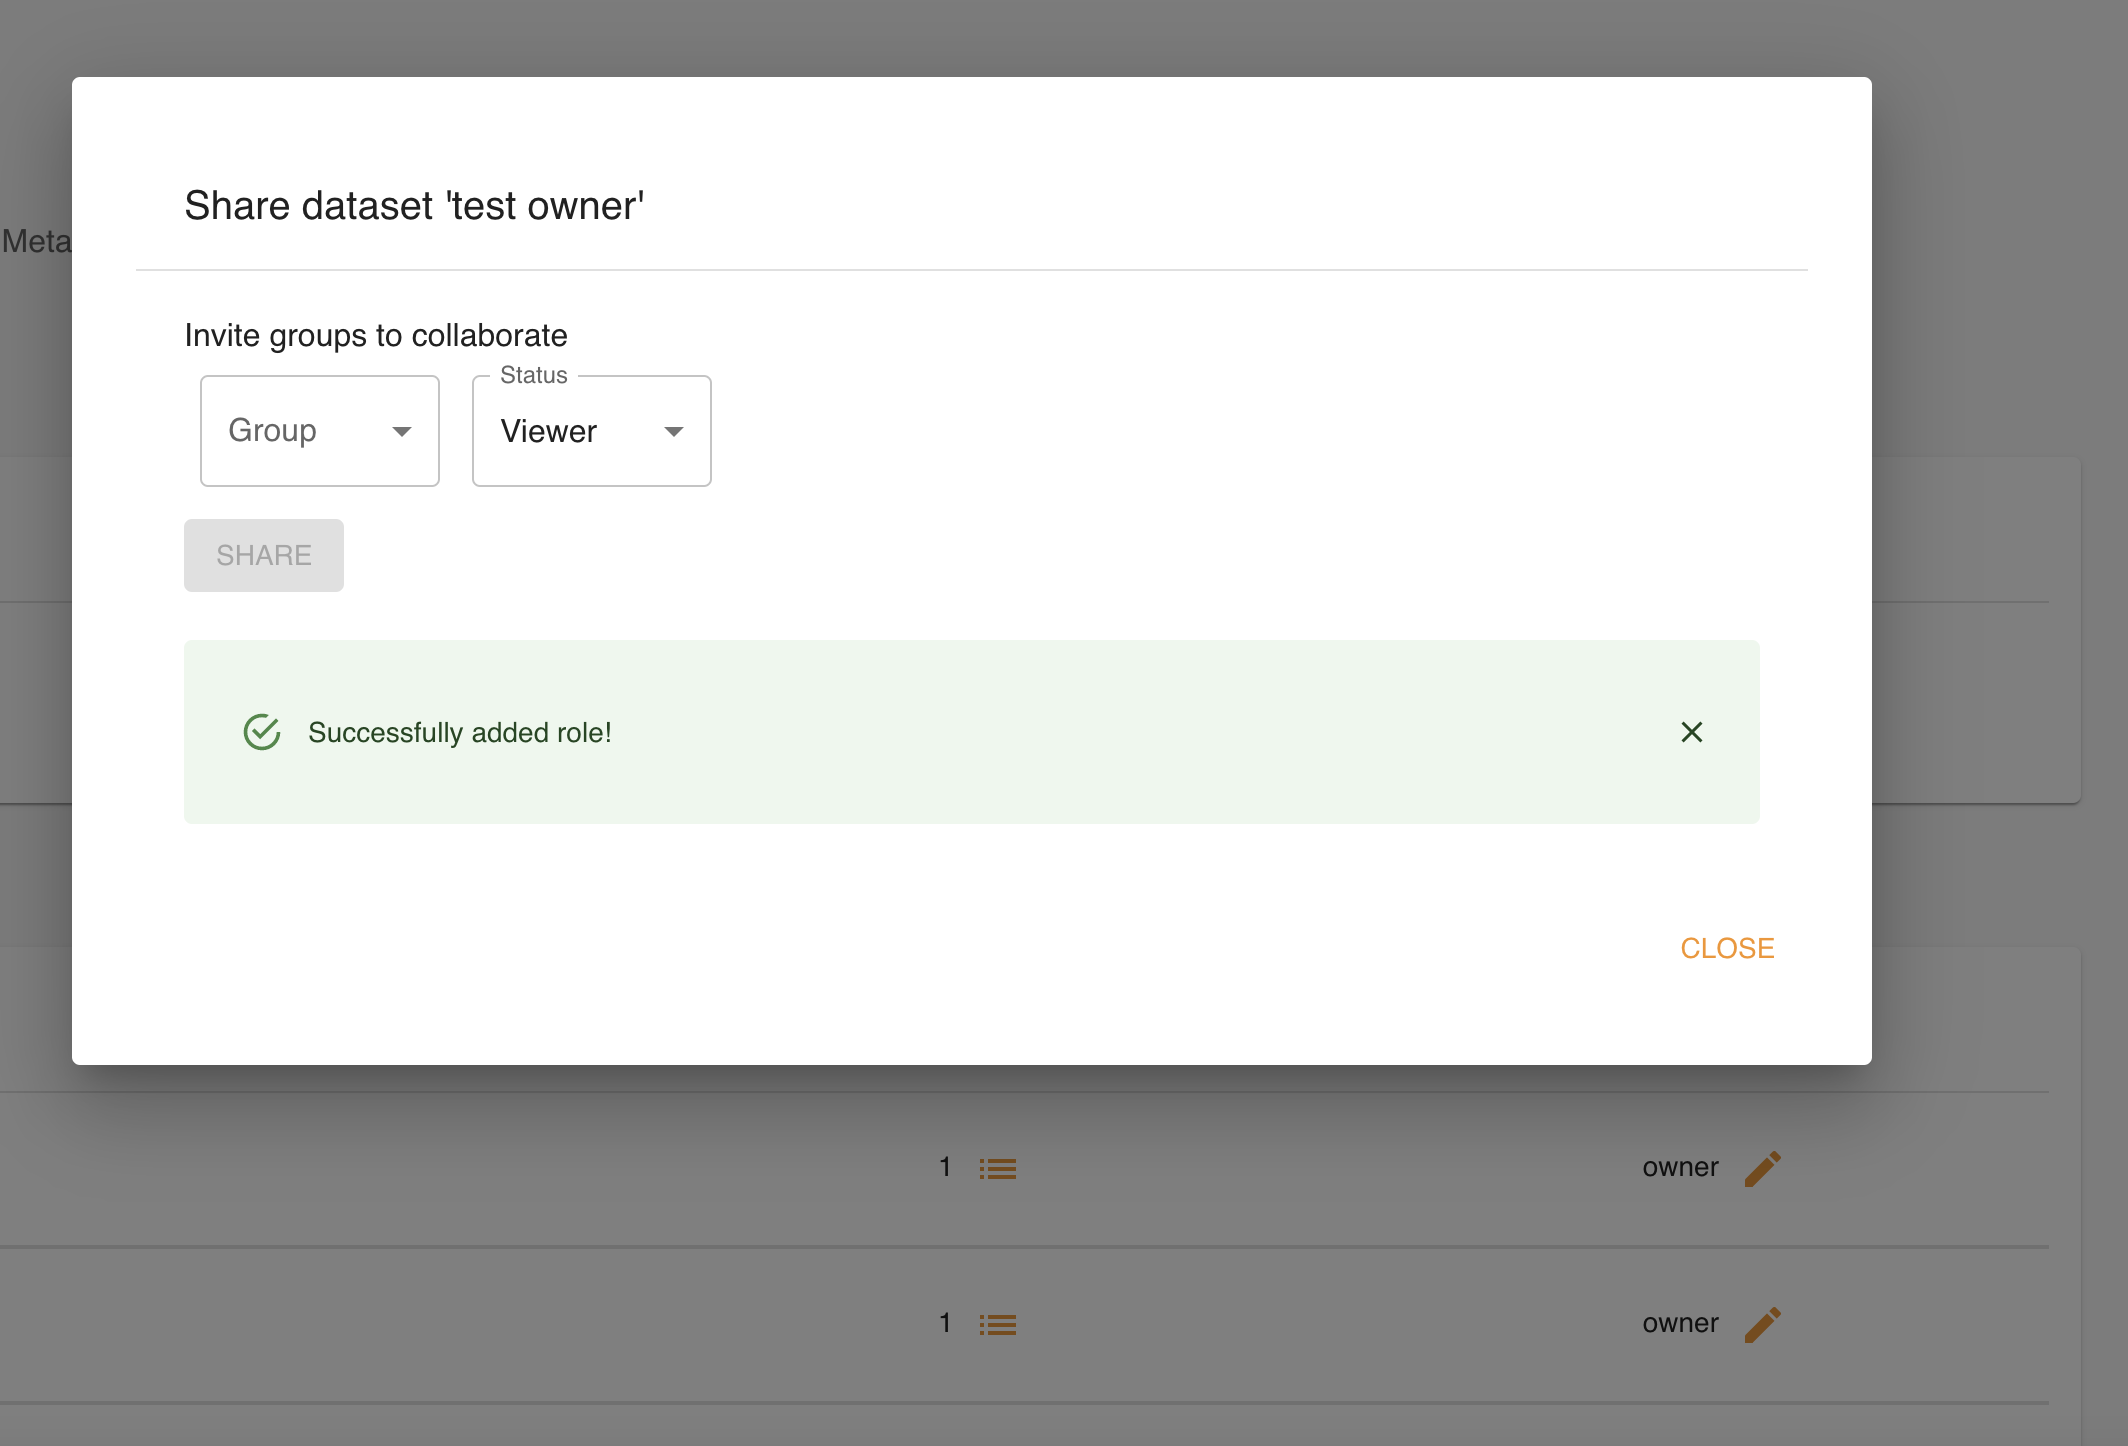2128x1446 pixels.
Task: Expand the Viewer status dropdown arrow
Action: pos(674,431)
